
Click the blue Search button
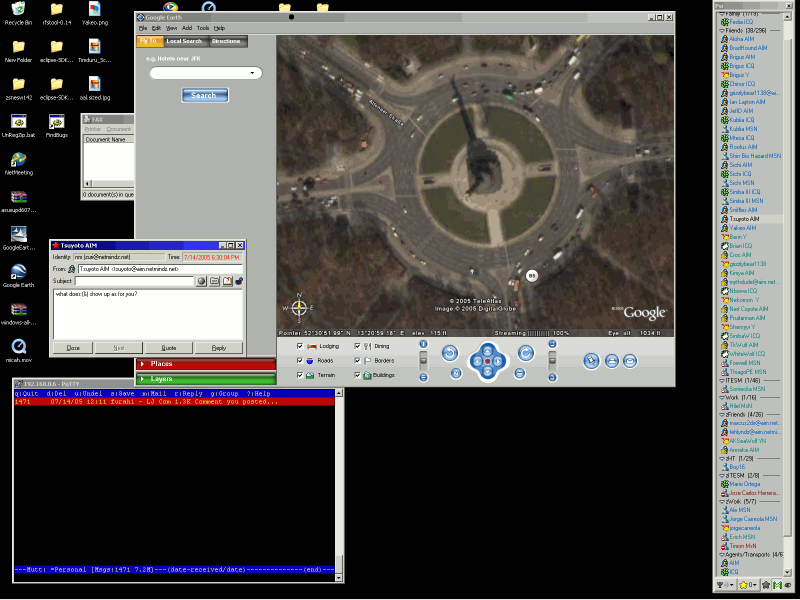point(205,96)
